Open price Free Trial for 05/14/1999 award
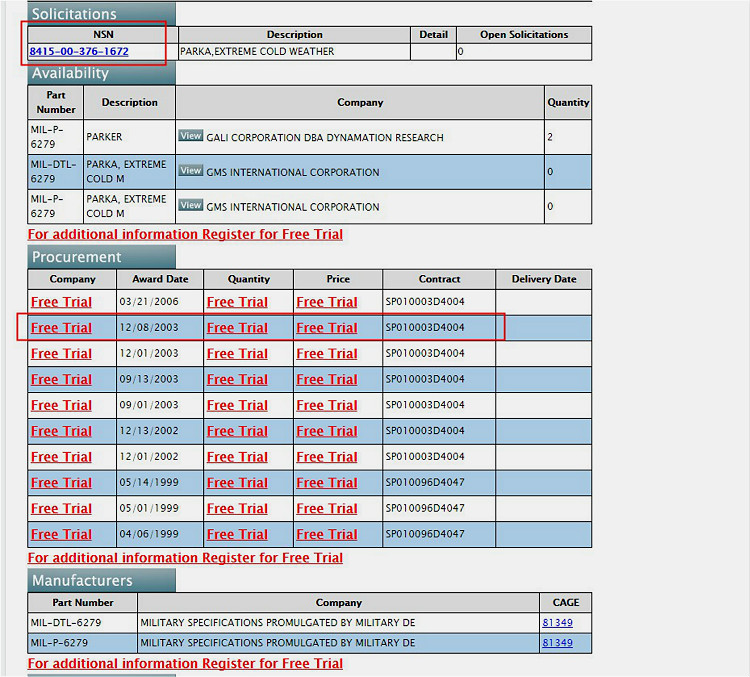 coord(327,483)
